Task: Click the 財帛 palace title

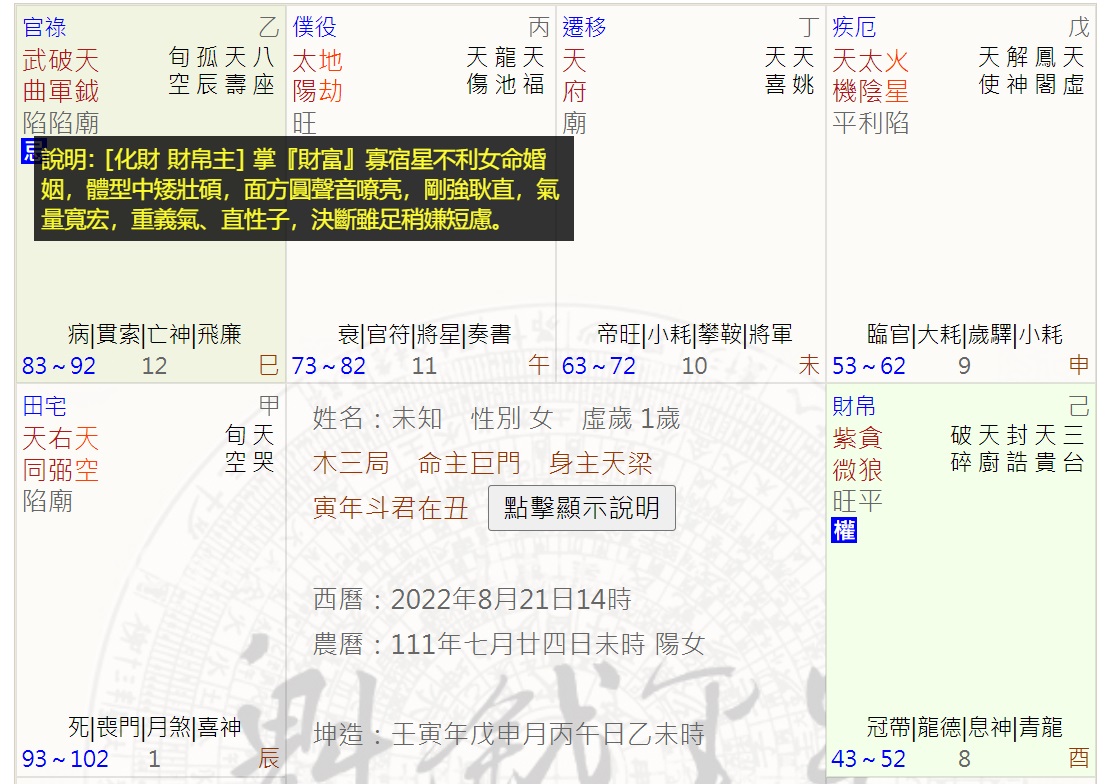Action: [854, 406]
